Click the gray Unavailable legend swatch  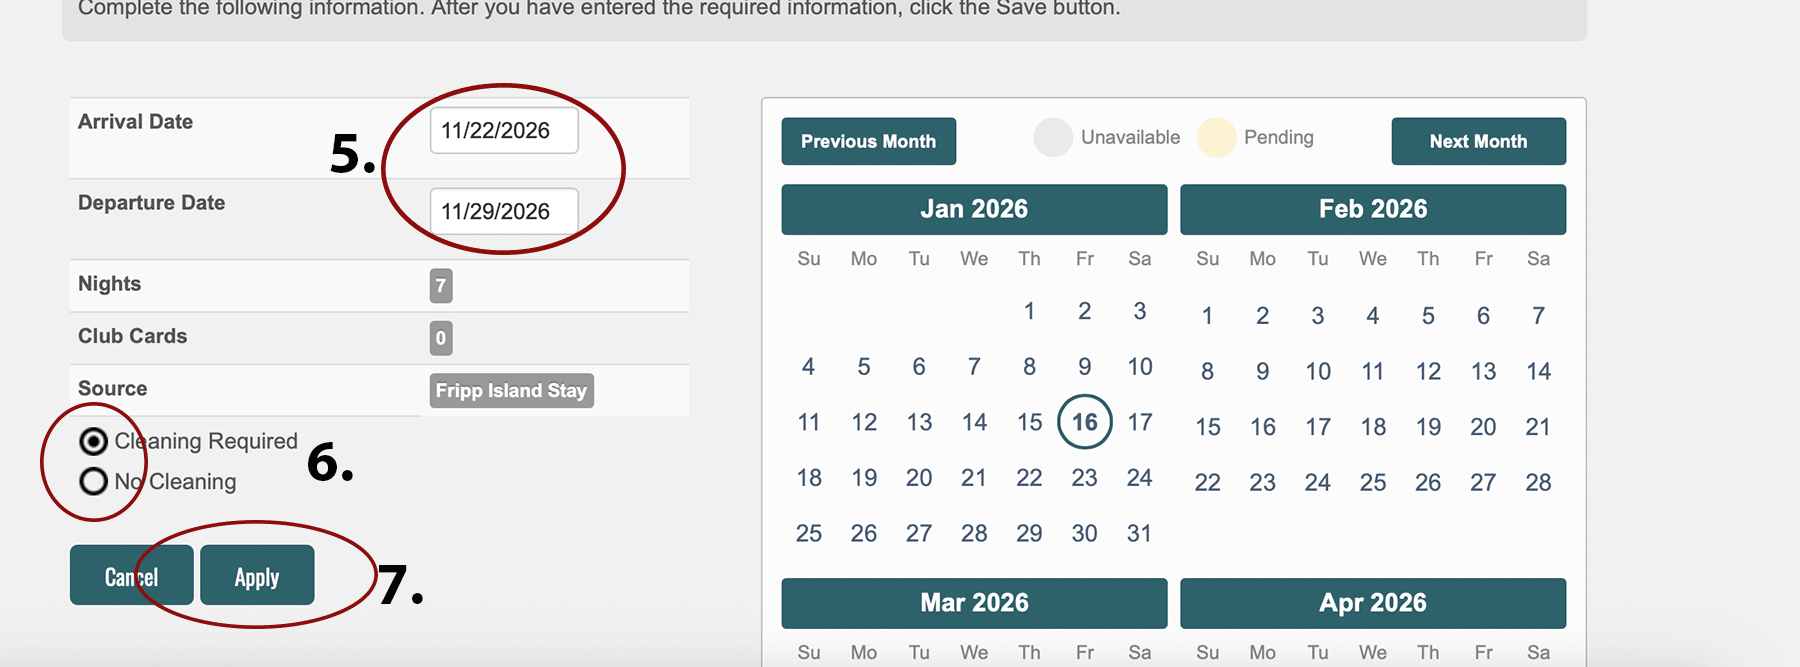[1053, 138]
